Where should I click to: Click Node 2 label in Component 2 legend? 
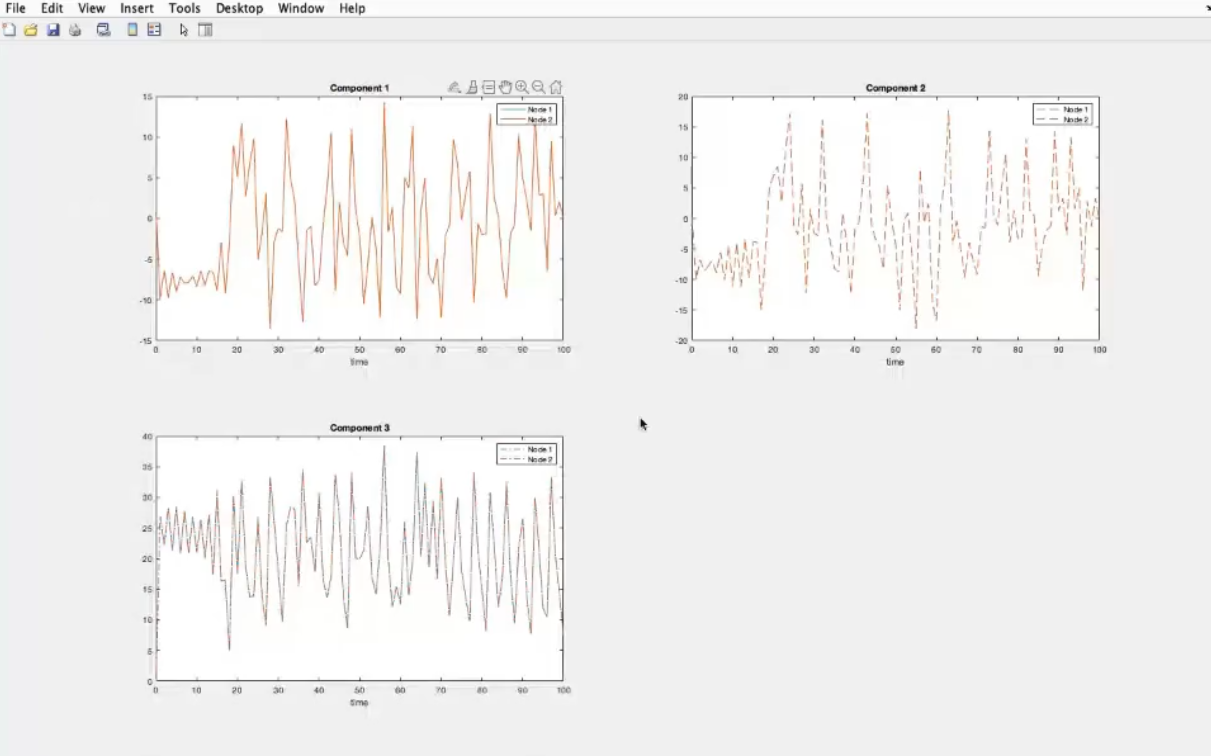coord(1076,120)
